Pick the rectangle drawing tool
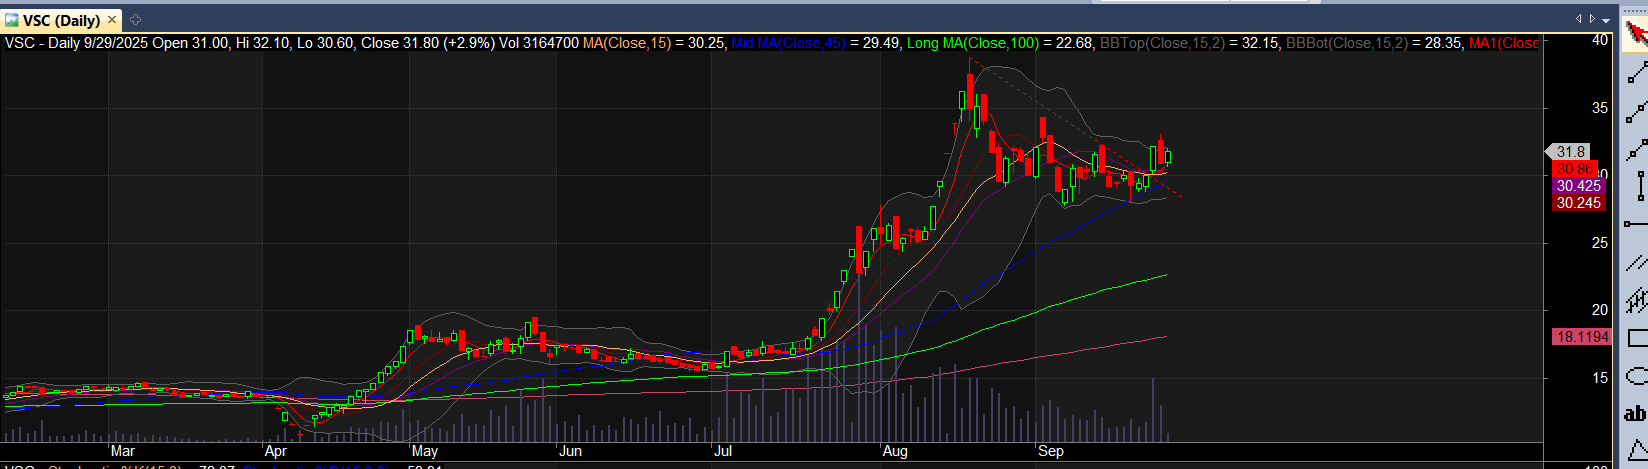The image size is (1648, 469). (1635, 338)
